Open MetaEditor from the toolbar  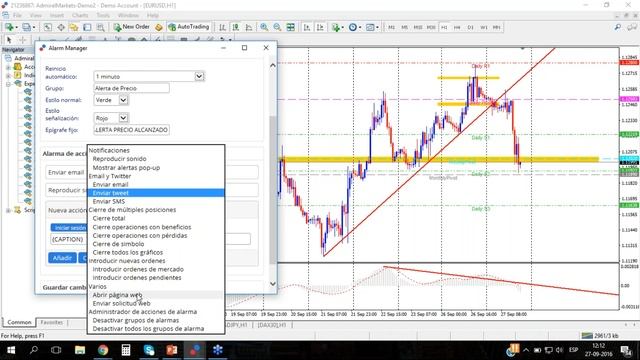(158, 27)
